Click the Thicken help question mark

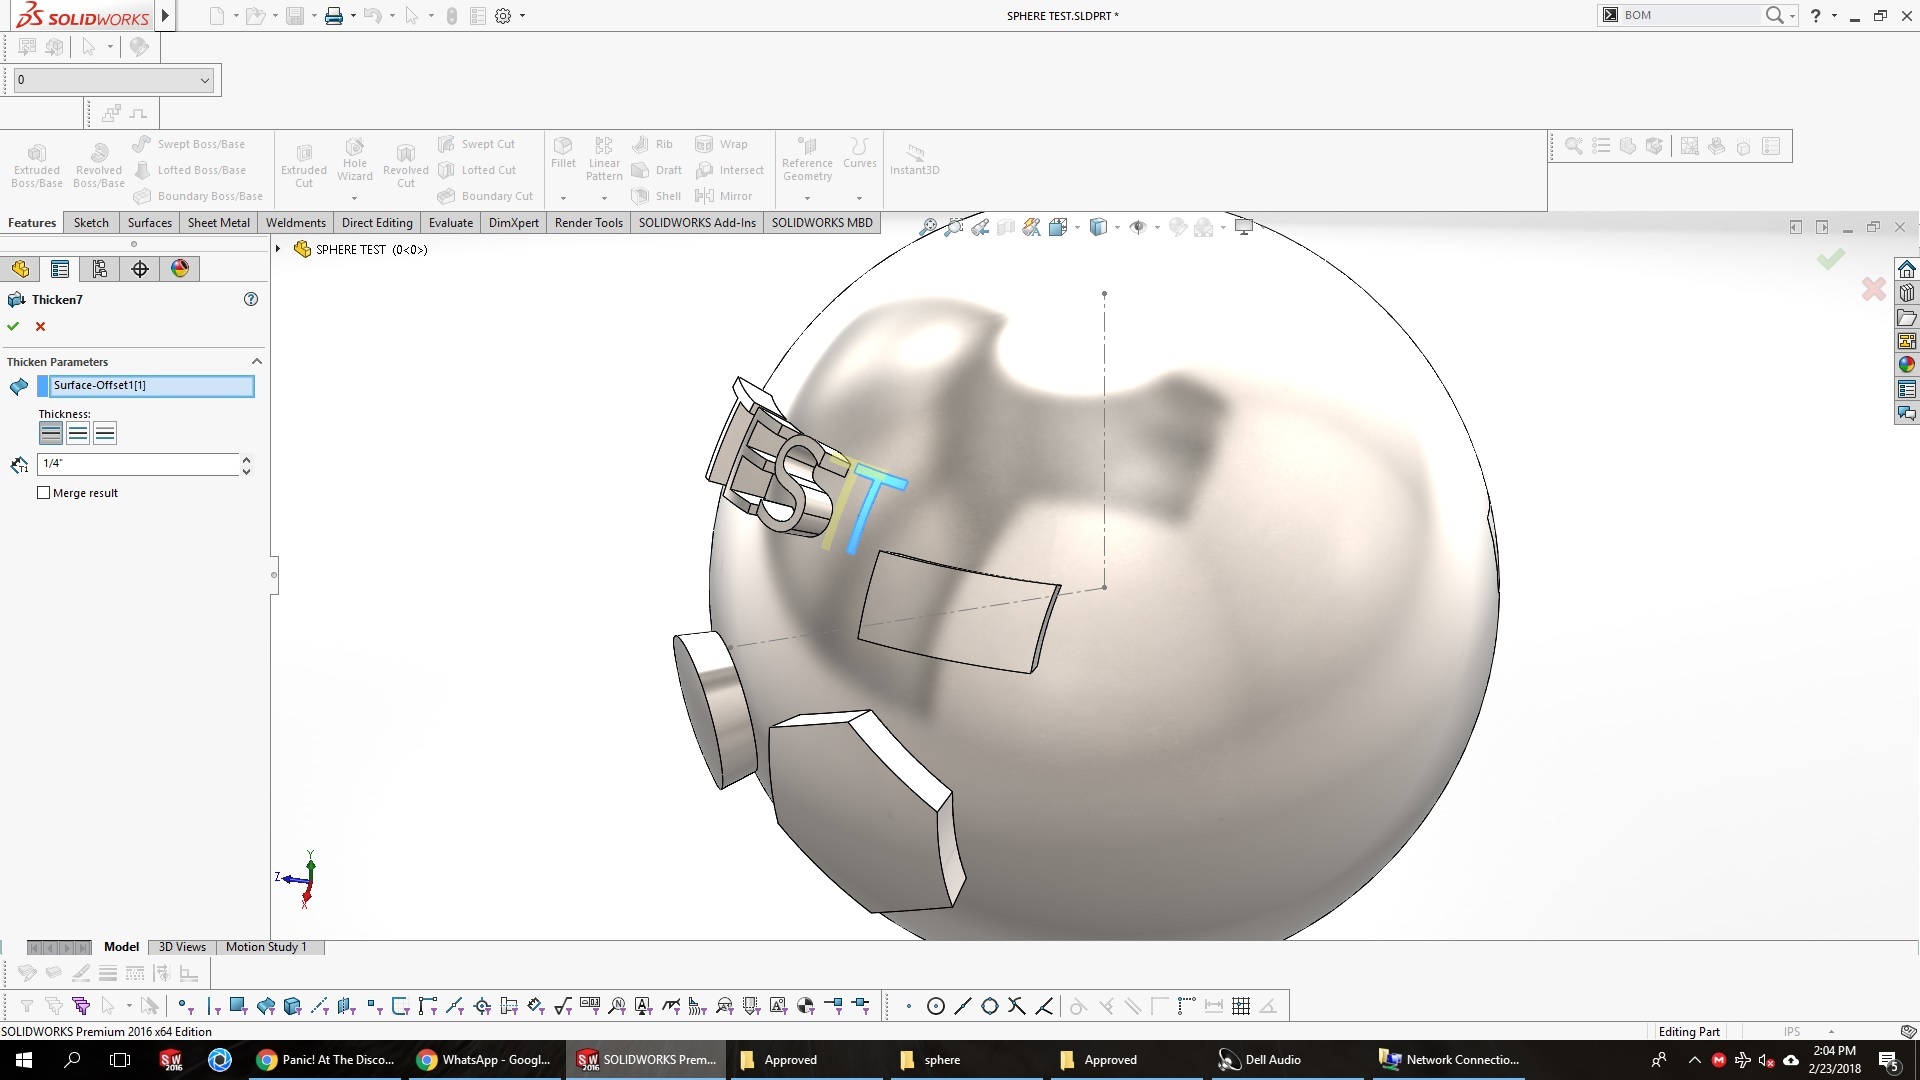251,299
